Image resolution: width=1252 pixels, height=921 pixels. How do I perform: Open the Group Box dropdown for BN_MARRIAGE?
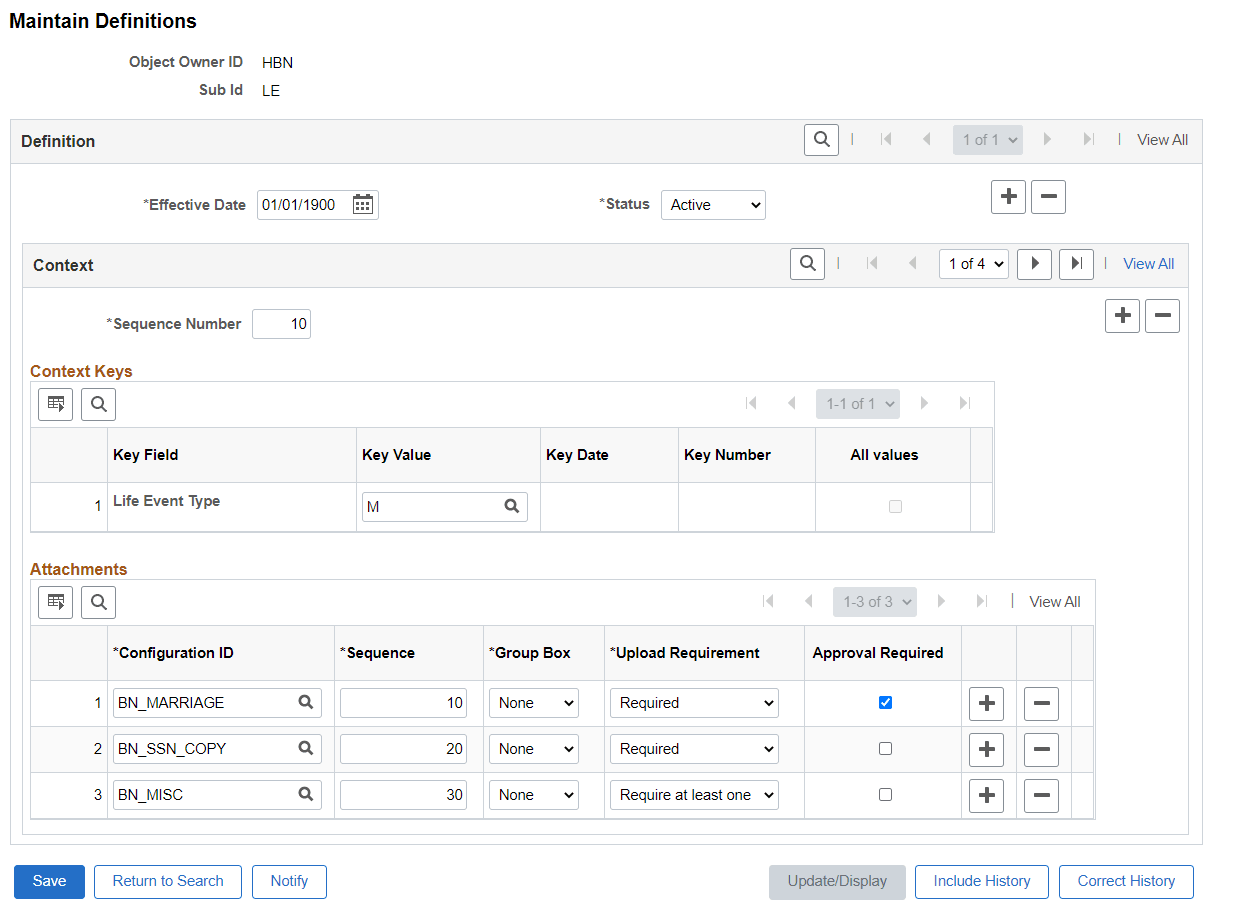(x=533, y=702)
